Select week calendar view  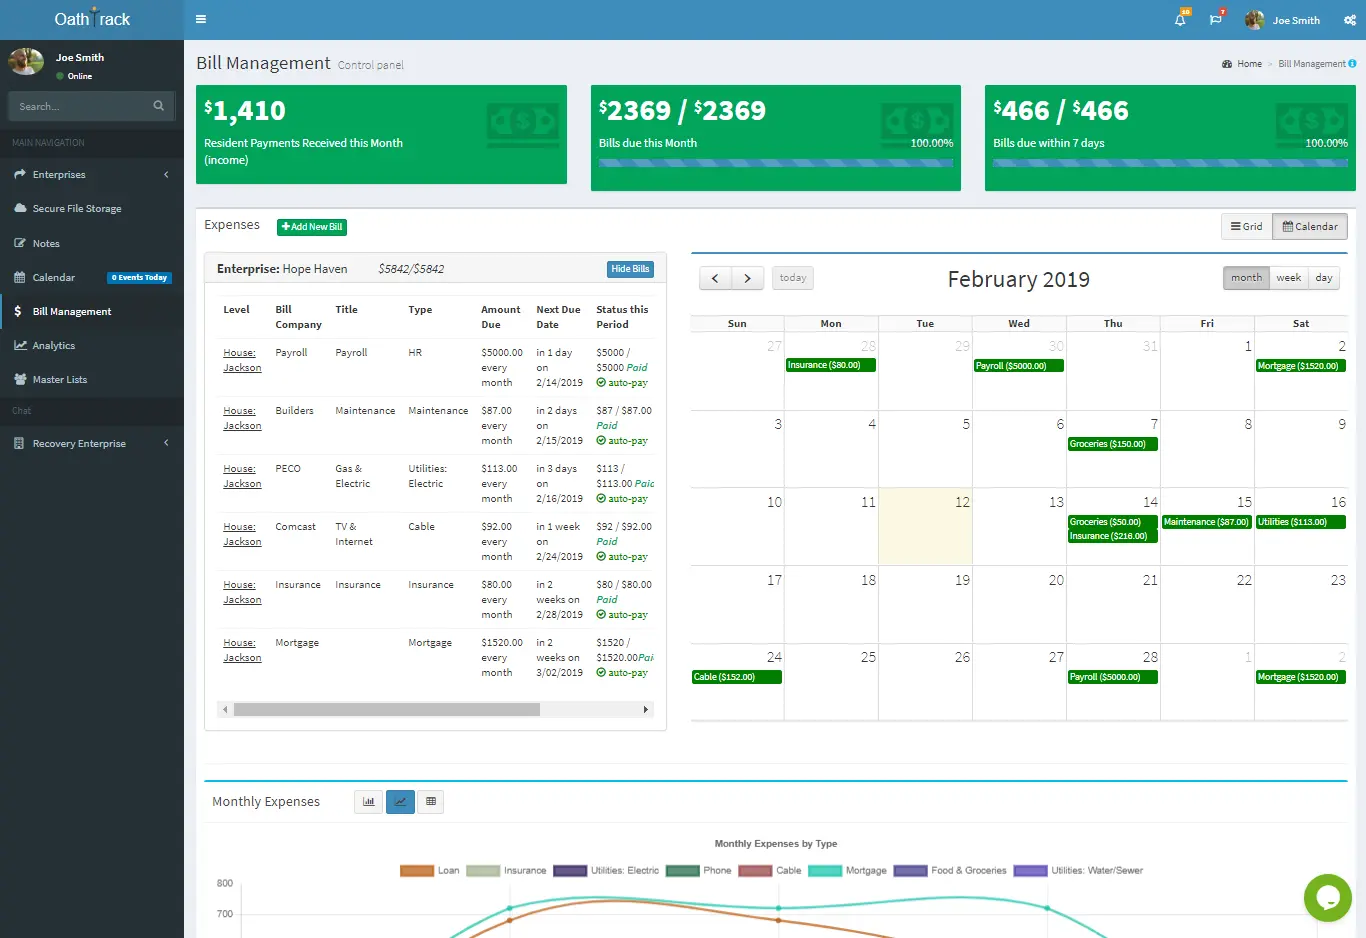1289,278
